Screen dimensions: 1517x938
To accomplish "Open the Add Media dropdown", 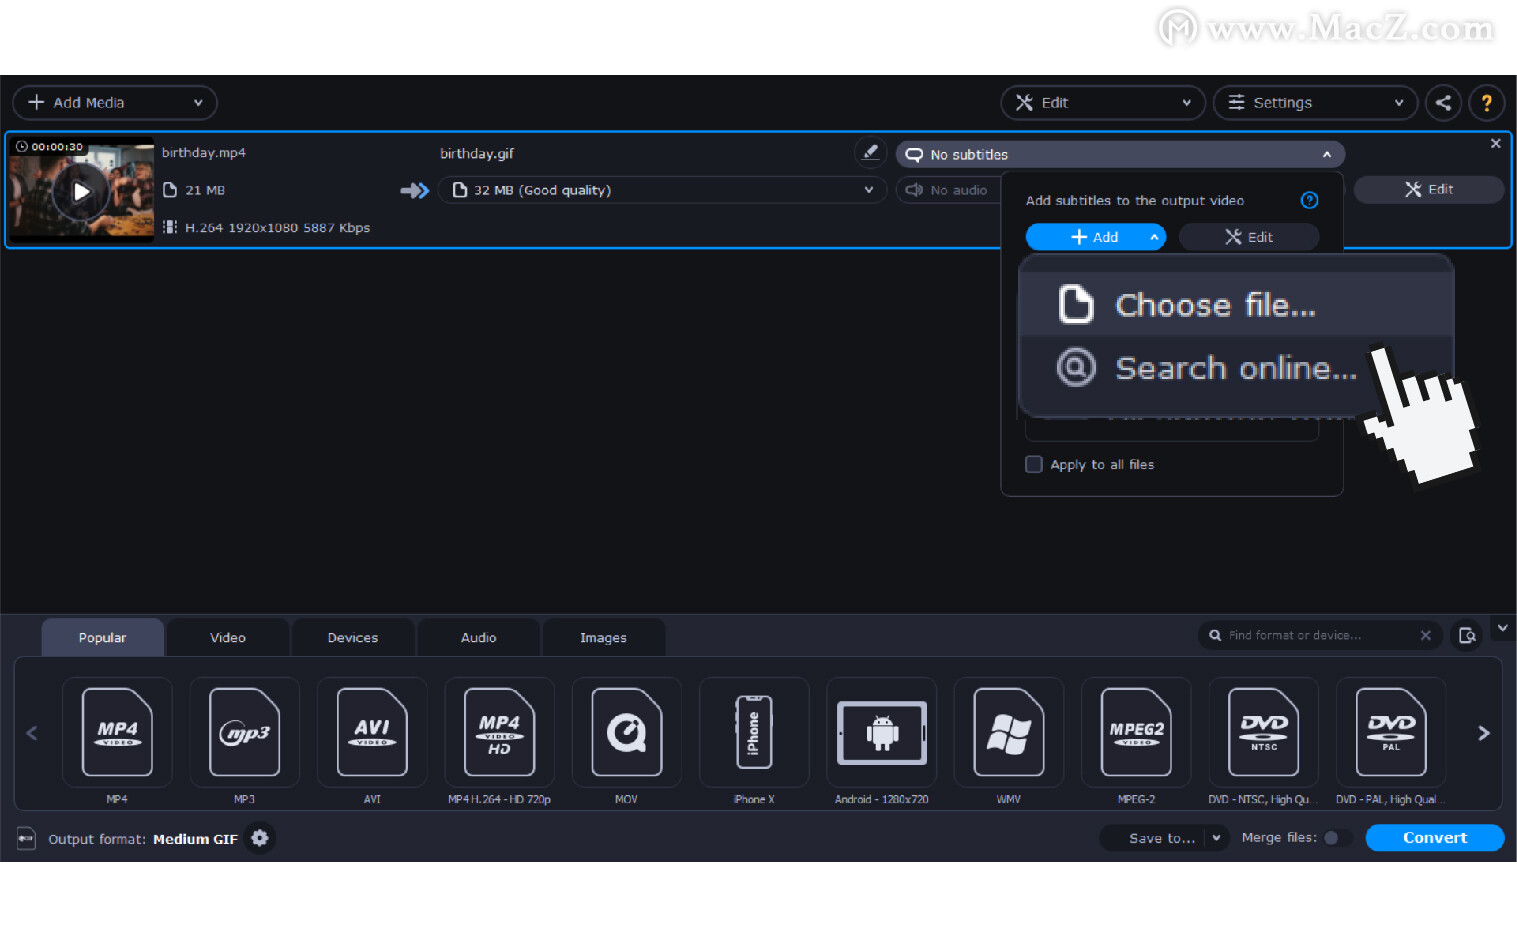I will pos(114,102).
